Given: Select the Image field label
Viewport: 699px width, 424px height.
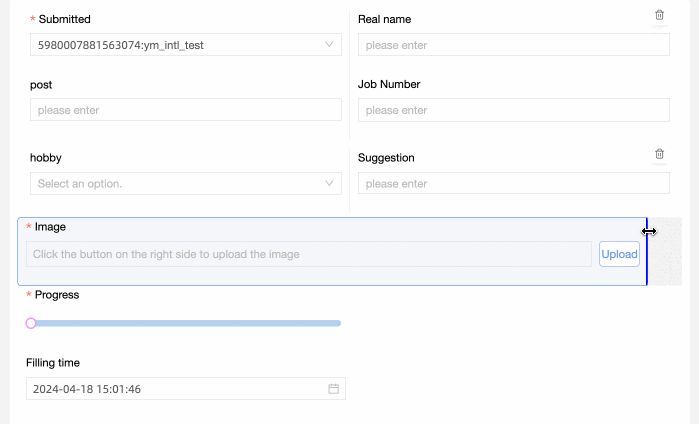Looking at the screenshot, I should click(50, 227).
